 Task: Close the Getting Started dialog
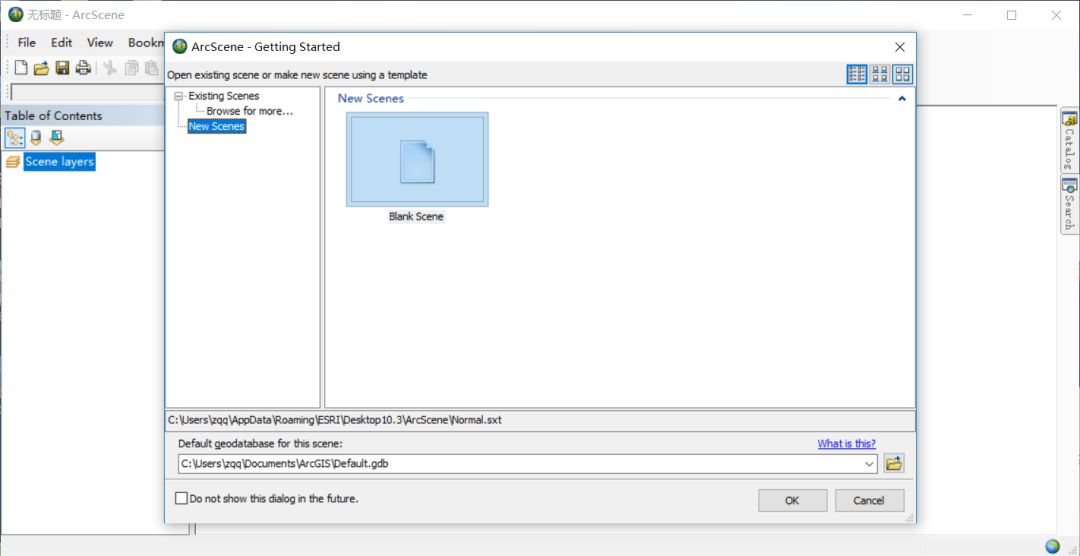900,48
